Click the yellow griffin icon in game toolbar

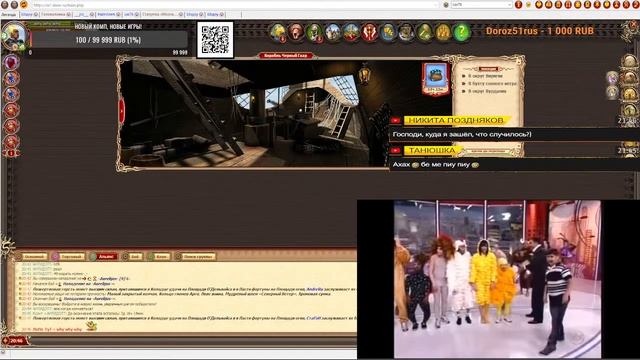pos(277,32)
